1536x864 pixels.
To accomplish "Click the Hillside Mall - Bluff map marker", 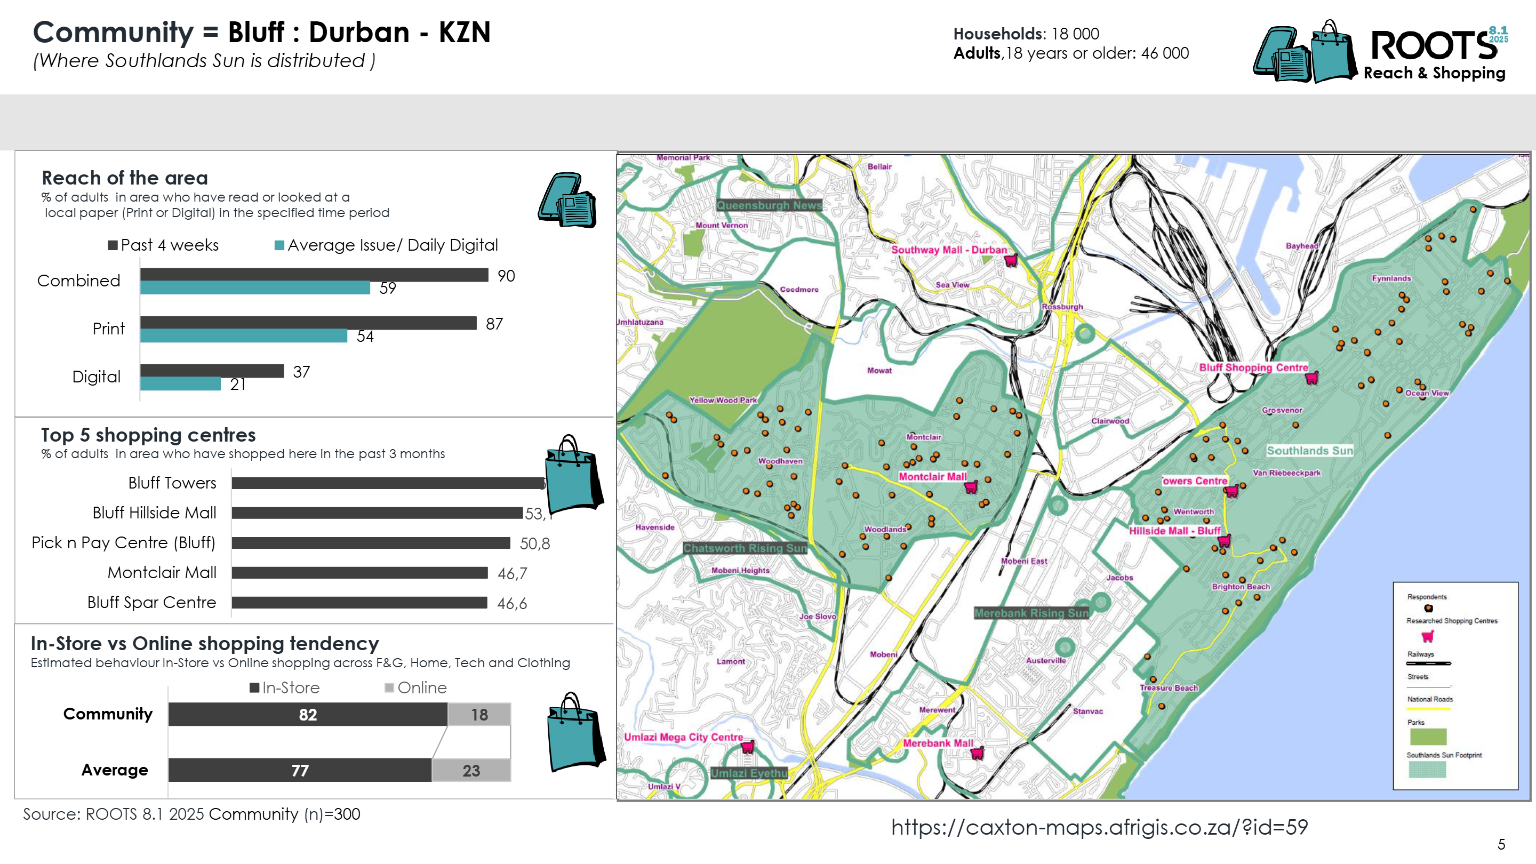I will point(1223,541).
